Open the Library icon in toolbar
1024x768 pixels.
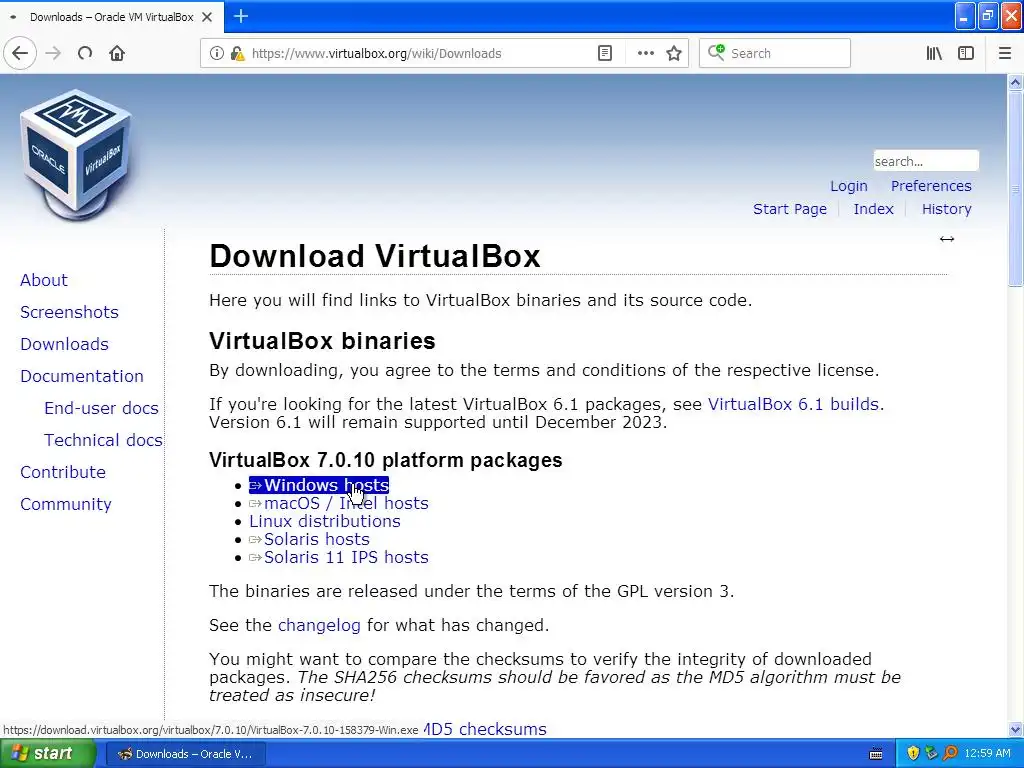pos(934,54)
